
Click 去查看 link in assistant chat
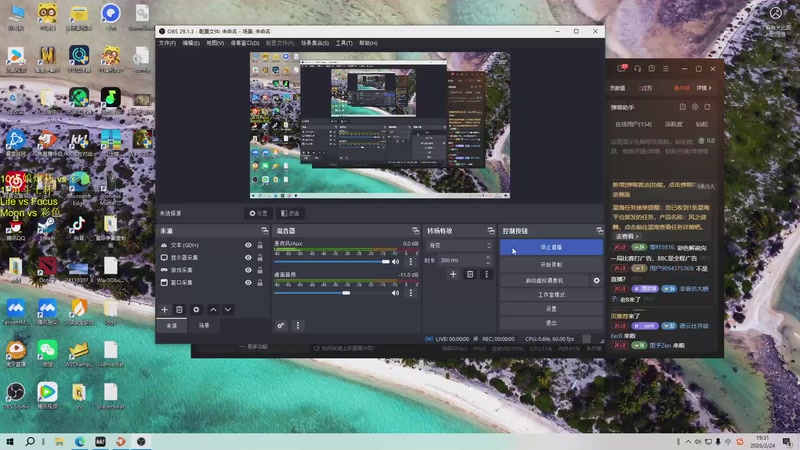click(627, 237)
